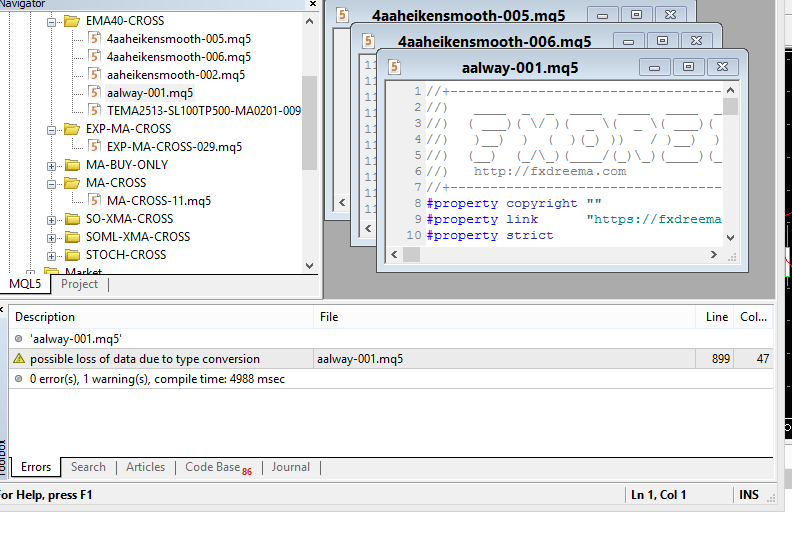Image resolution: width=792 pixels, height=533 pixels.
Task: Select 4aaheikensmooth-005.mq5 in the tree
Action: tap(179, 39)
